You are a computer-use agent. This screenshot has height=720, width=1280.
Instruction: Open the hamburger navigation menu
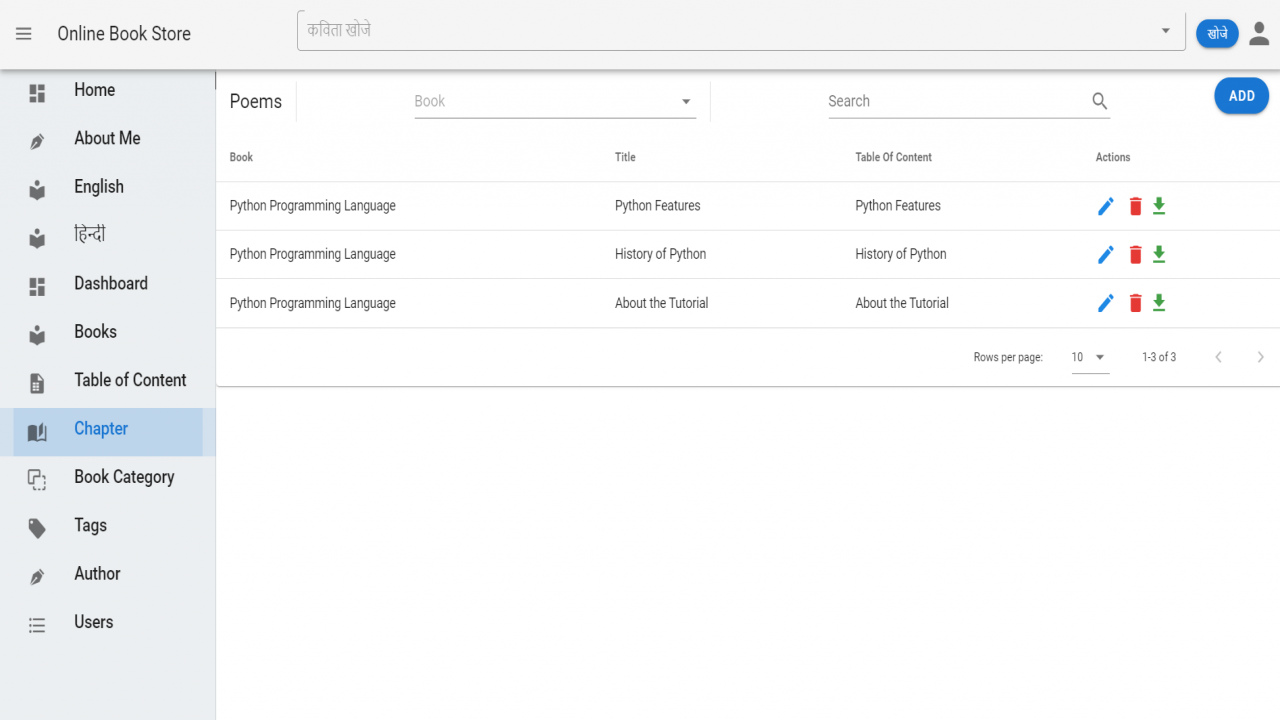(x=24, y=34)
